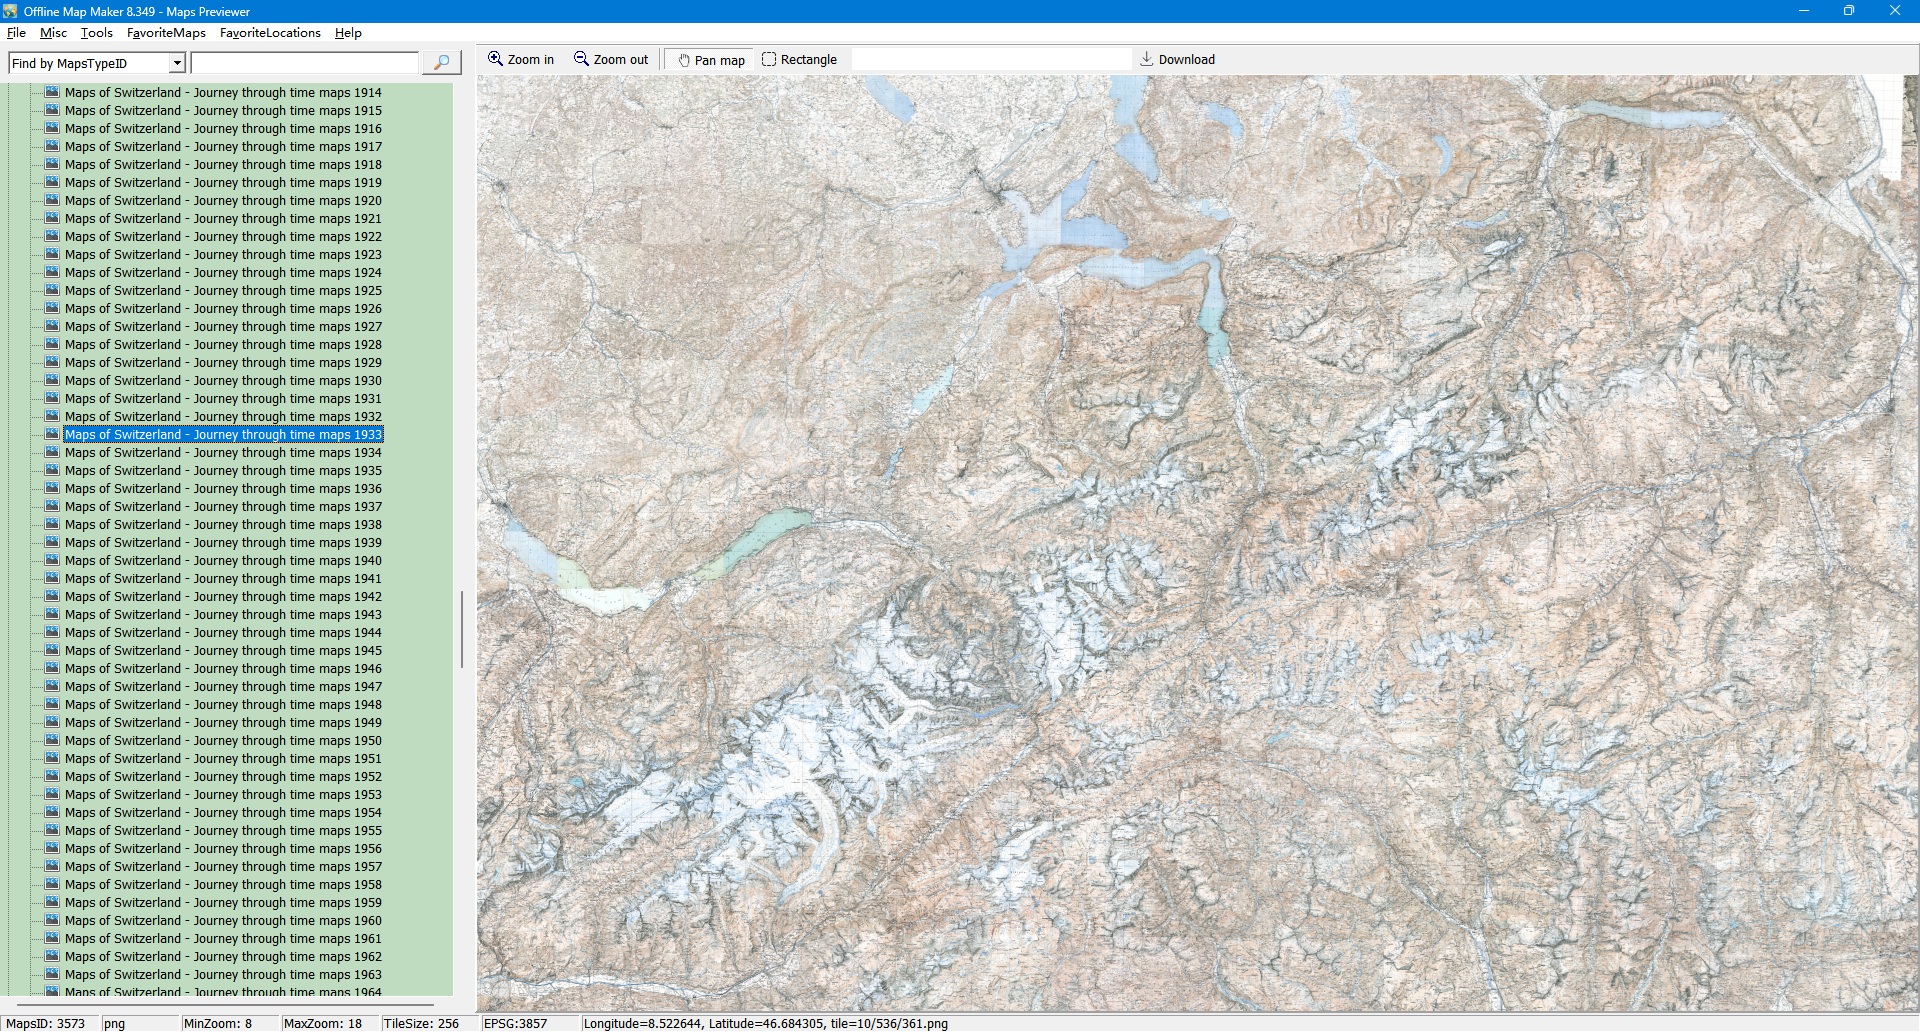The image size is (1920, 1032).
Task: Open the FavoriteLocations menu
Action: (270, 33)
